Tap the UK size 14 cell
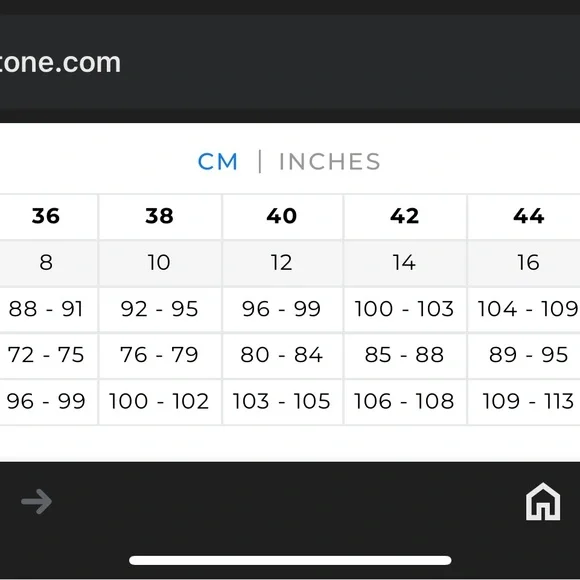This screenshot has height=580, width=580. [x=405, y=263]
